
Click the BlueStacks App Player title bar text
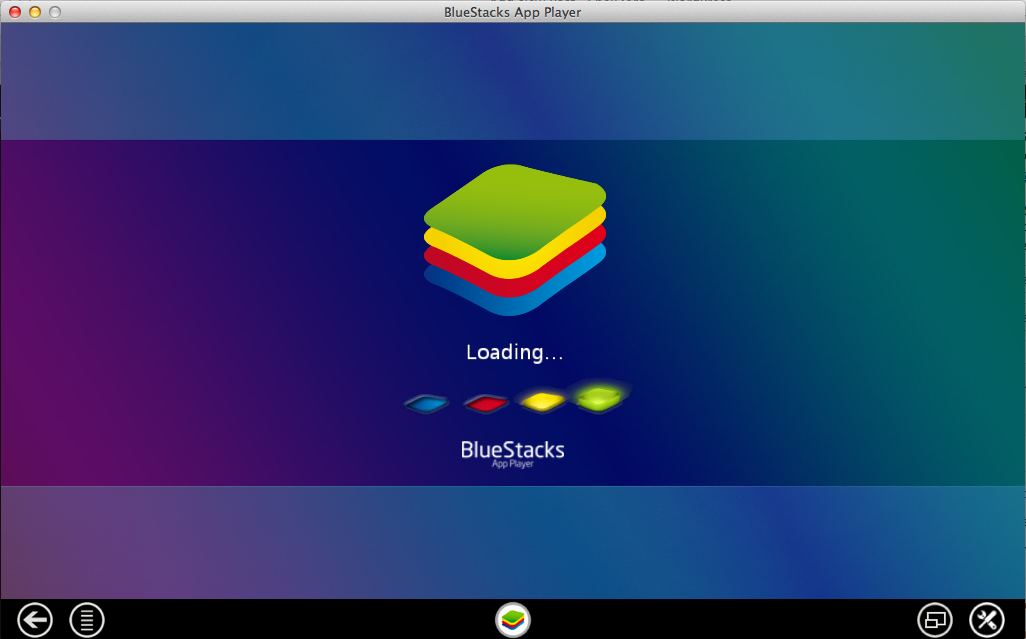click(x=513, y=12)
